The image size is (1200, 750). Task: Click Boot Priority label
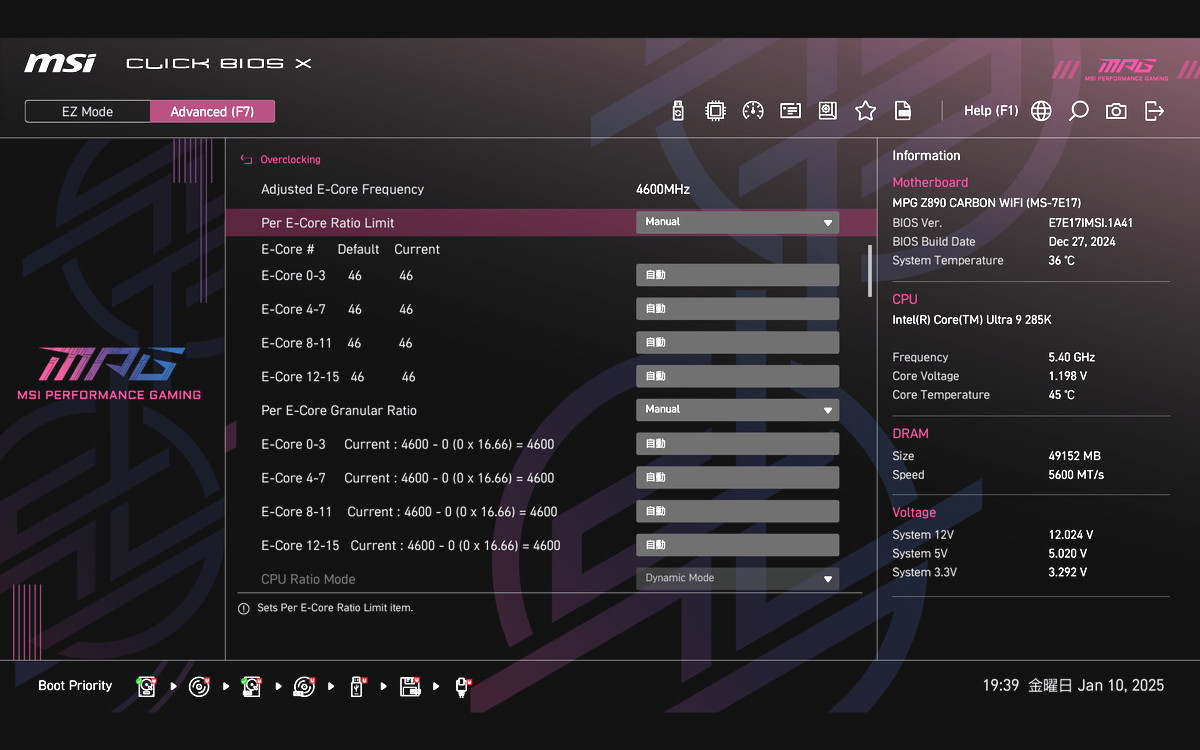75,686
